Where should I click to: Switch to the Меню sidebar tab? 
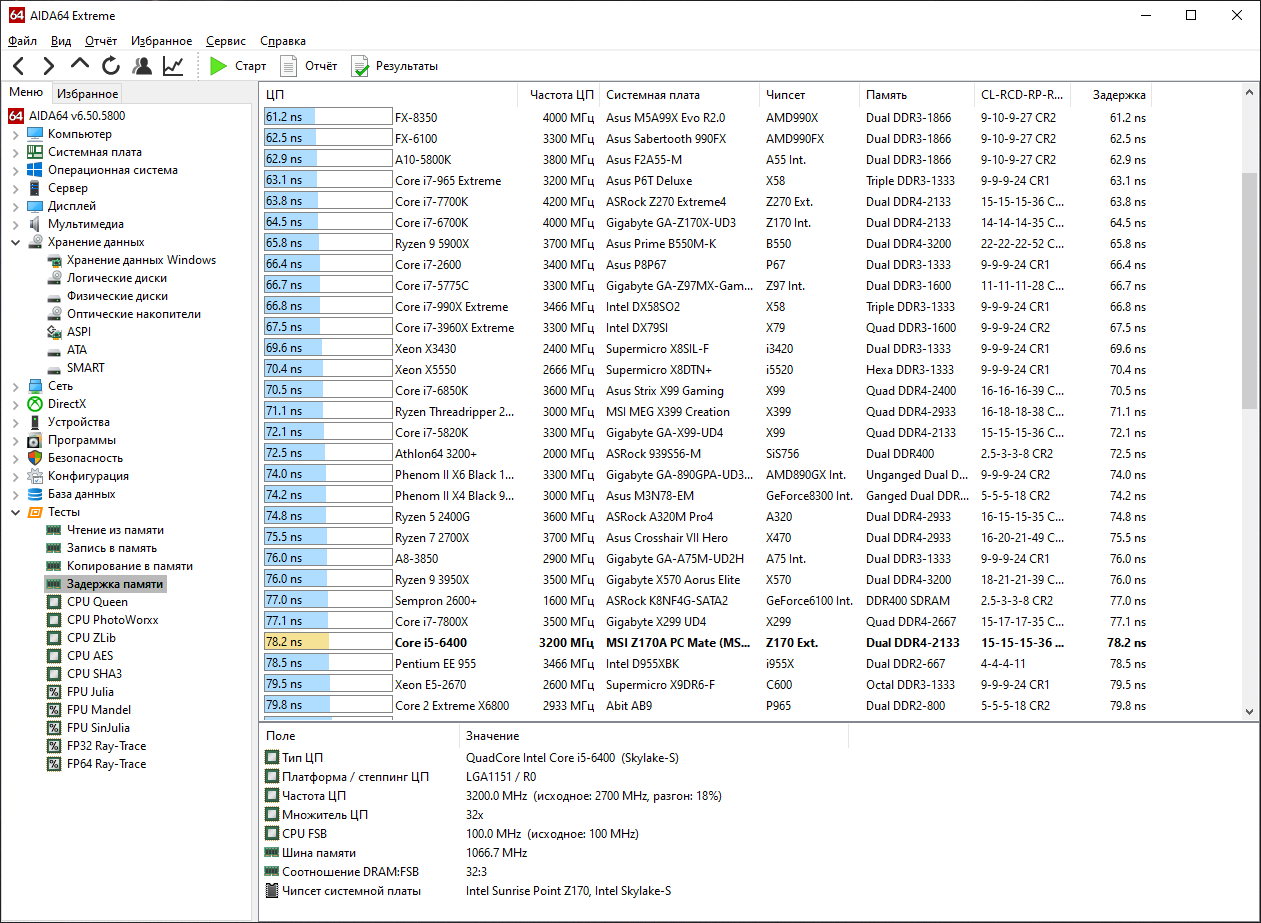26,92
